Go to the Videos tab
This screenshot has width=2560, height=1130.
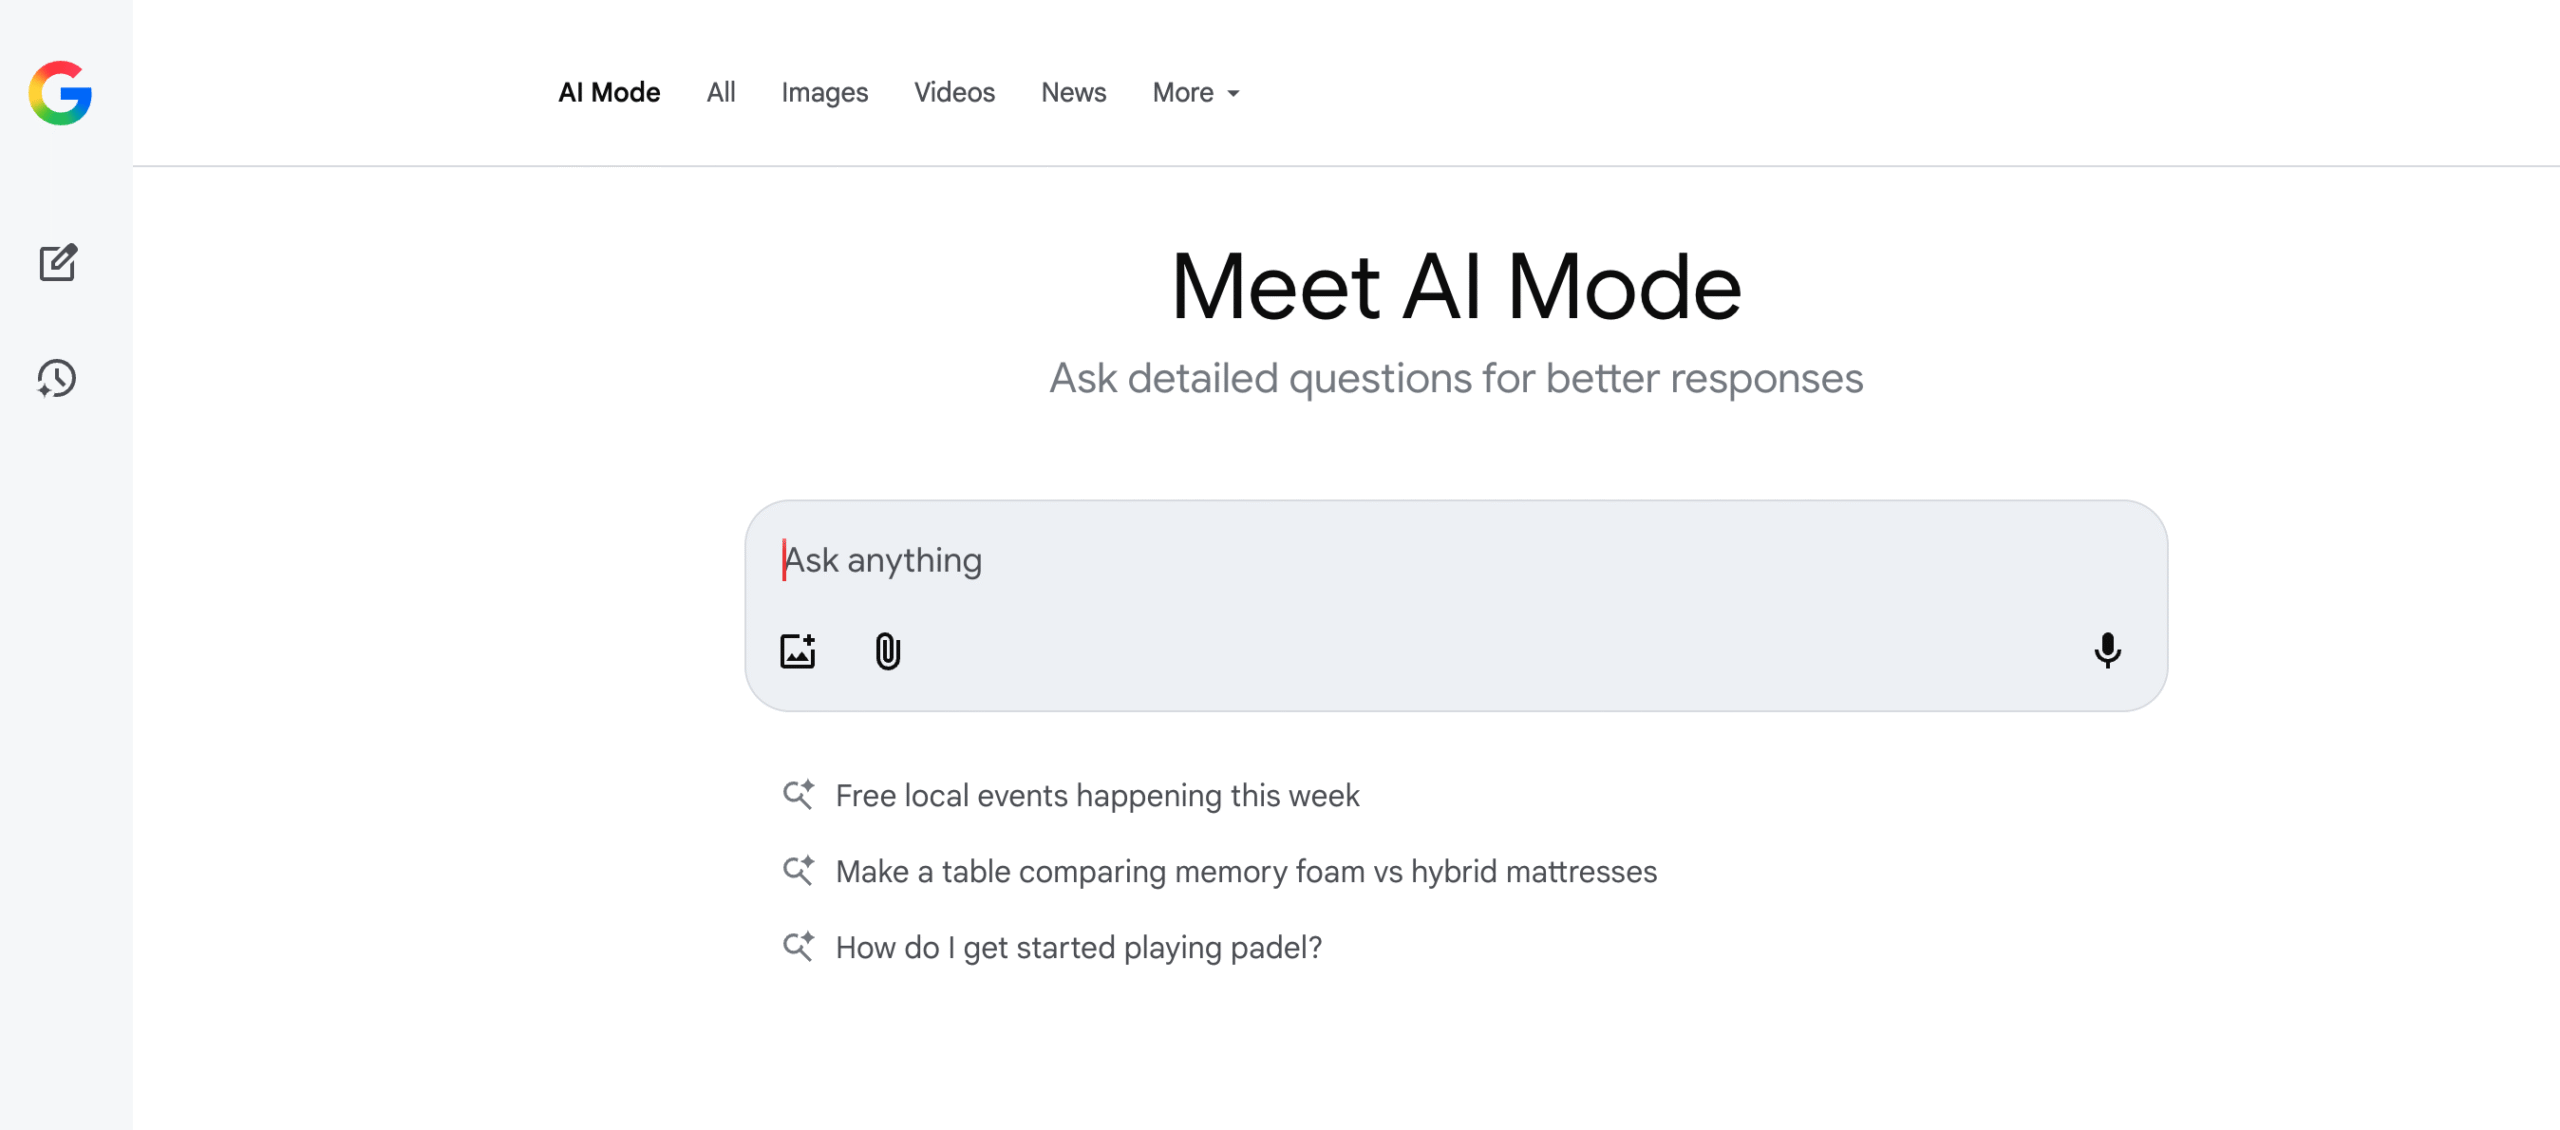(x=954, y=93)
